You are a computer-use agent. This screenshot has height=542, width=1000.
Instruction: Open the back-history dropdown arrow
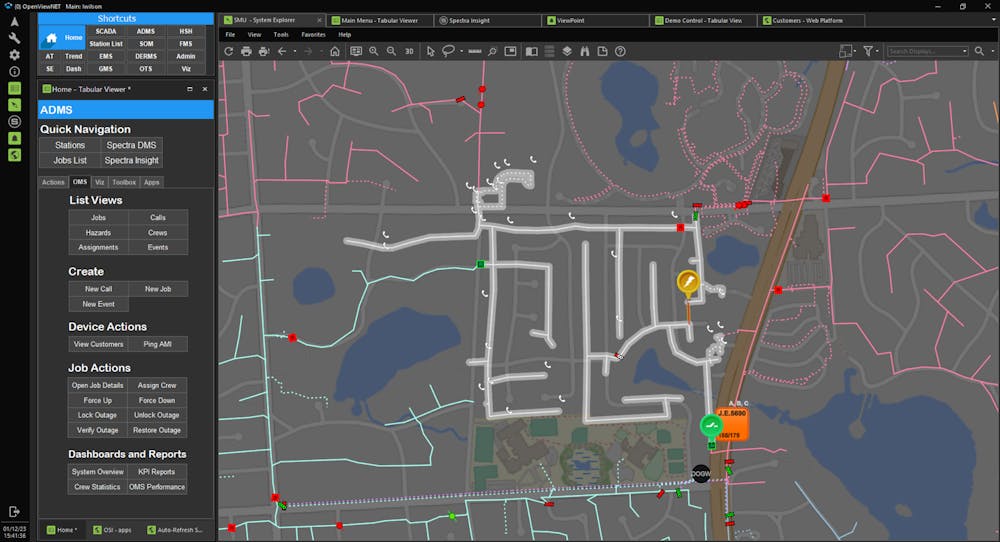point(295,52)
